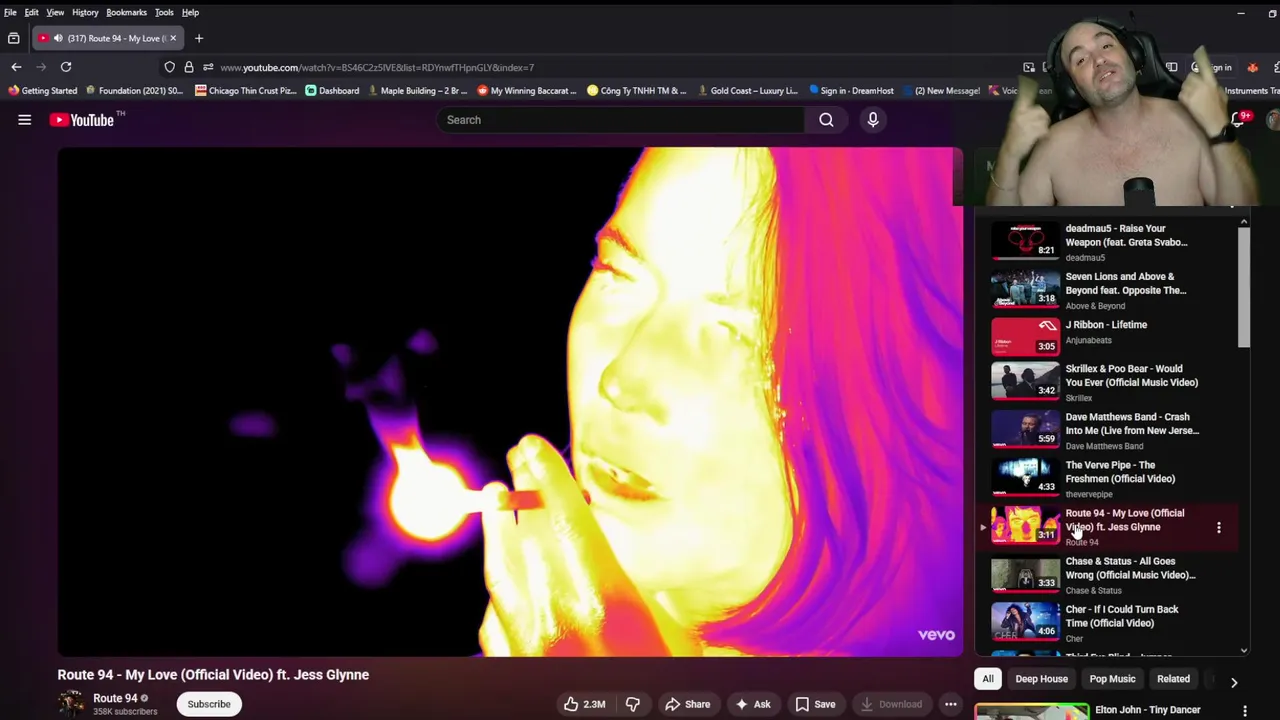Go back with the browser back arrow
1280x720 pixels.
[16, 67]
